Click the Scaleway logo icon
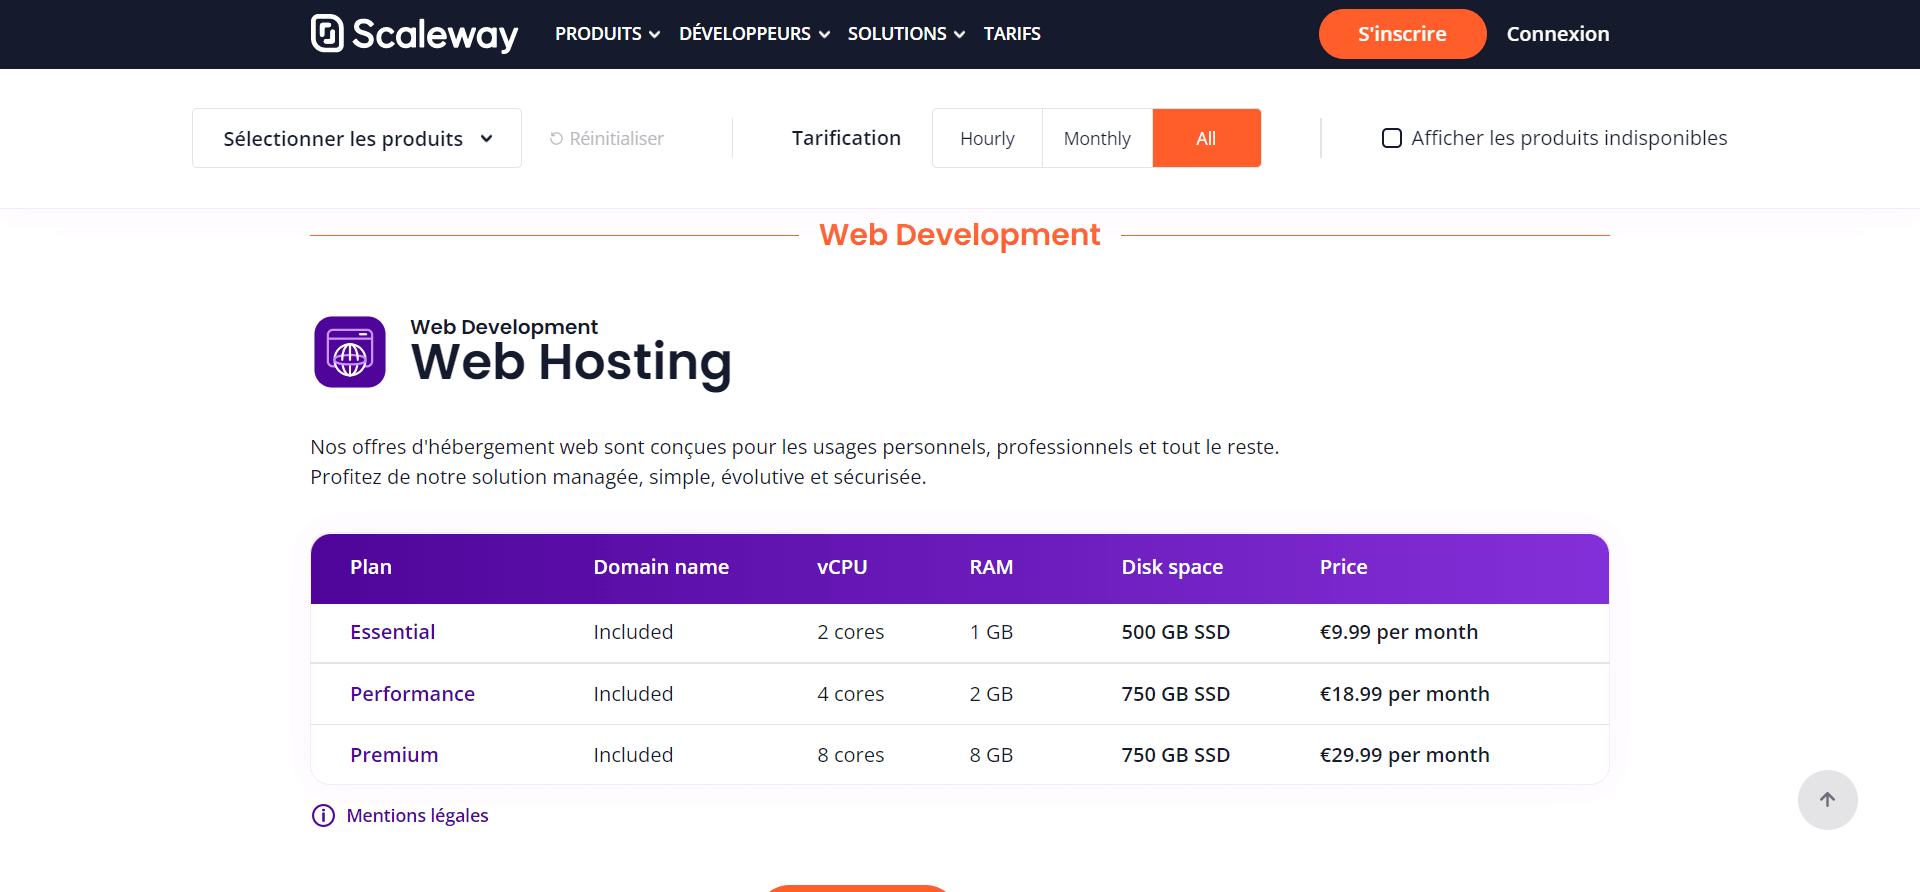This screenshot has height=892, width=1920. pos(327,33)
